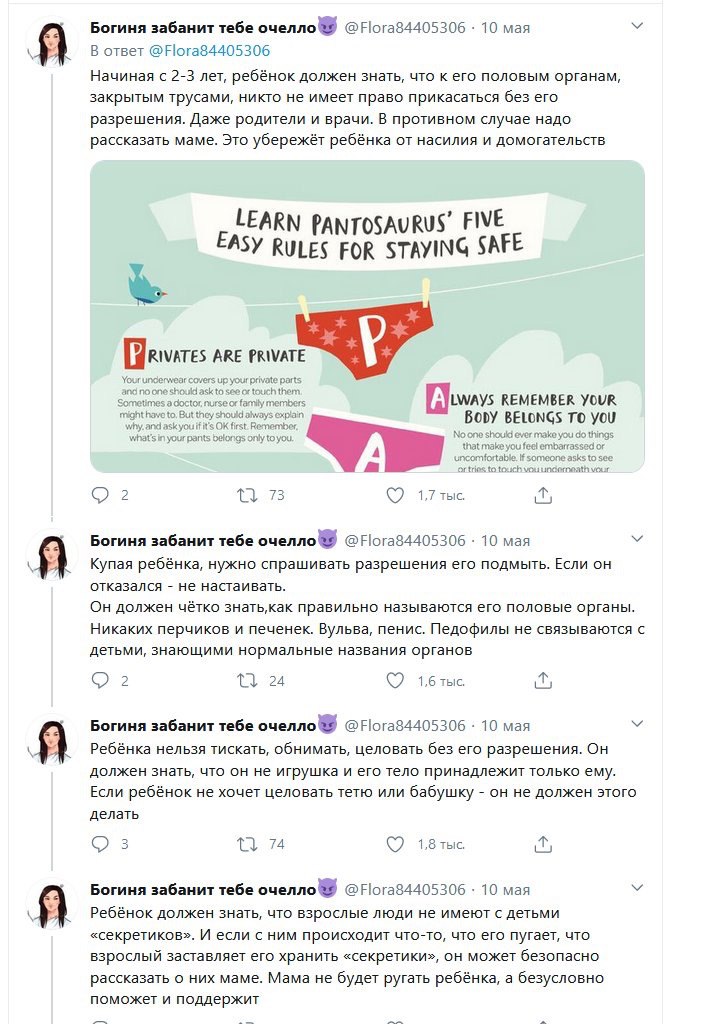The height and width of the screenshot is (1024, 711).
Task: Like the tweet with 1,7 тыс. likes
Action: click(x=395, y=495)
